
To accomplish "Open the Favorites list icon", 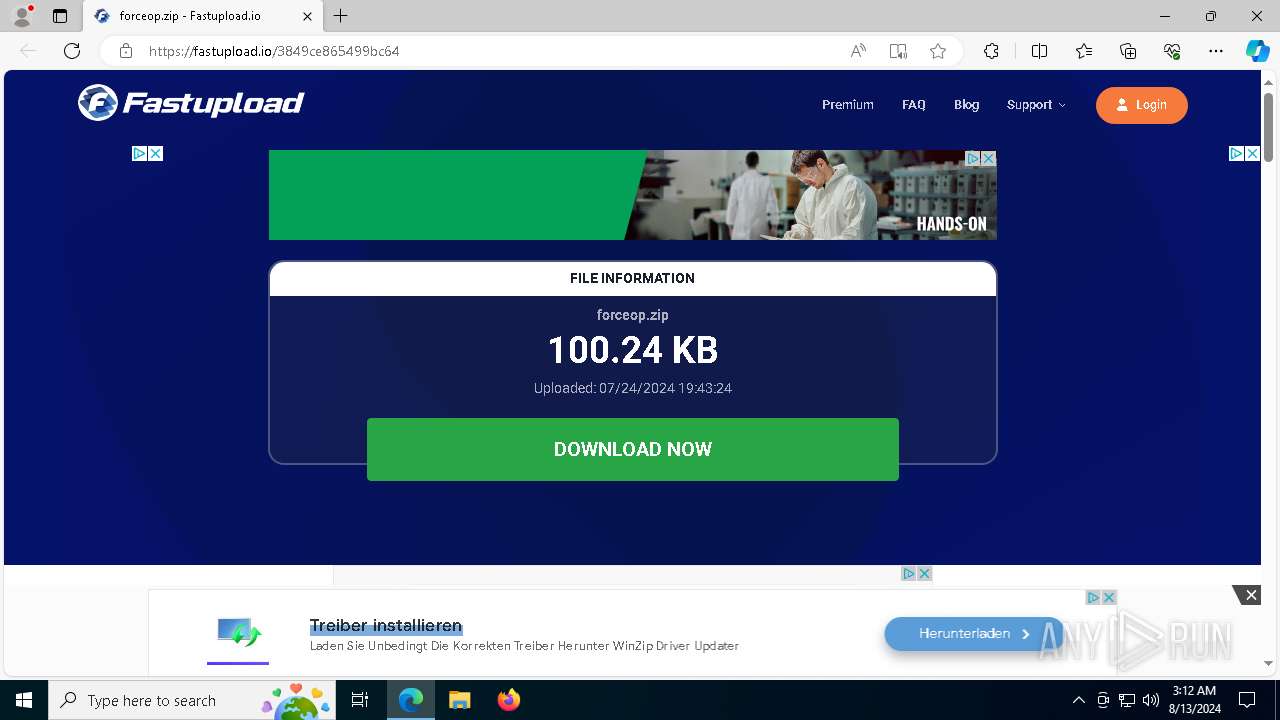I will [1084, 51].
